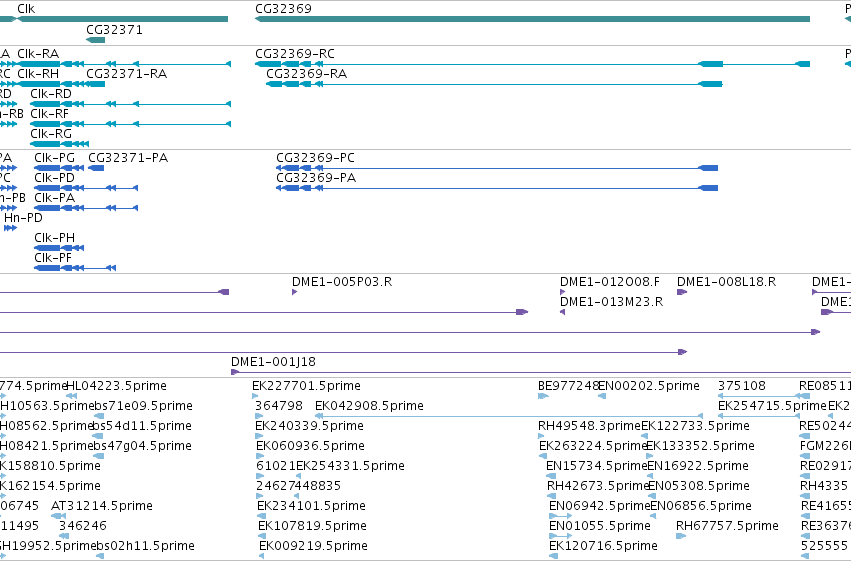This screenshot has height=561, width=851.
Task: Click EST EK042908.5prime
Action: [x=369, y=406]
